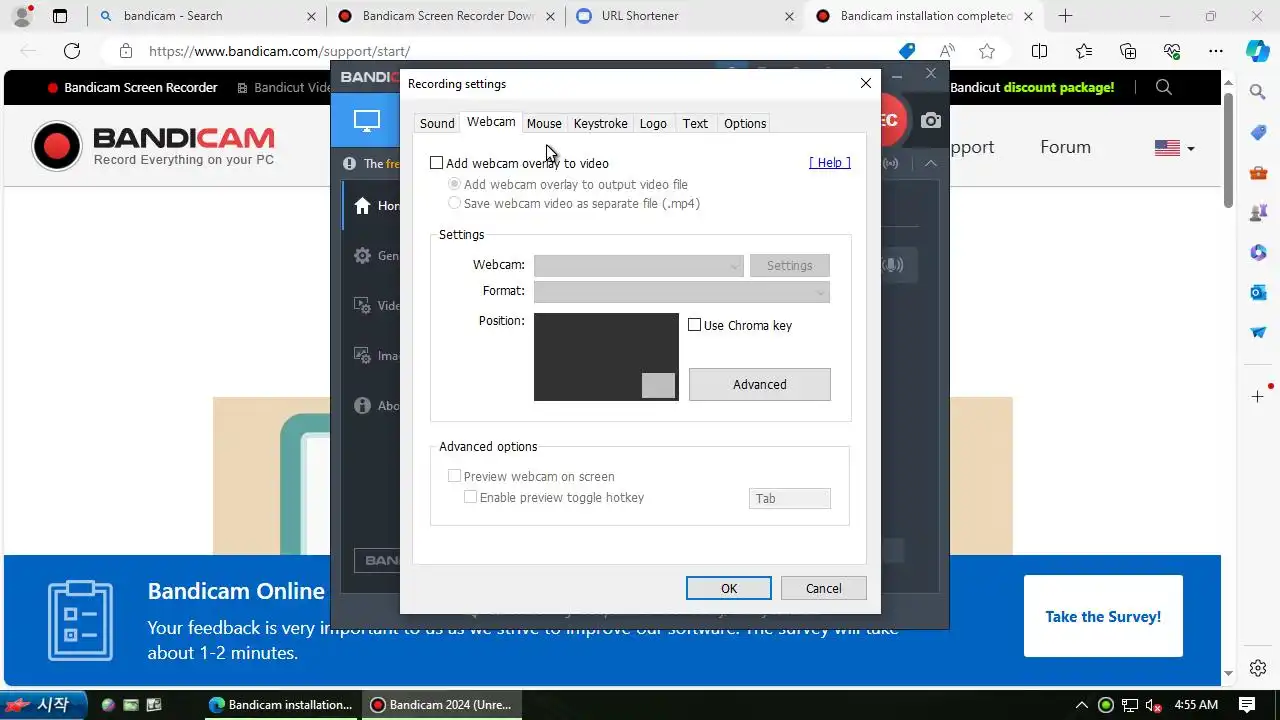Open Outlook in Edge sidebar
Screen dimensions: 1280x720
[1258, 292]
